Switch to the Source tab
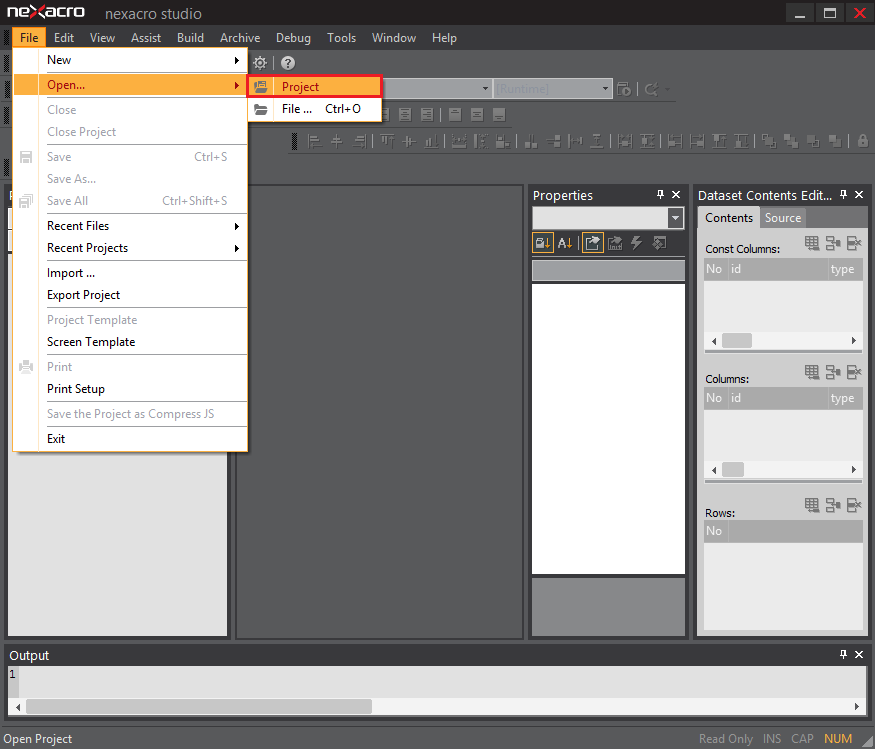The width and height of the screenshot is (875, 749). click(782, 218)
